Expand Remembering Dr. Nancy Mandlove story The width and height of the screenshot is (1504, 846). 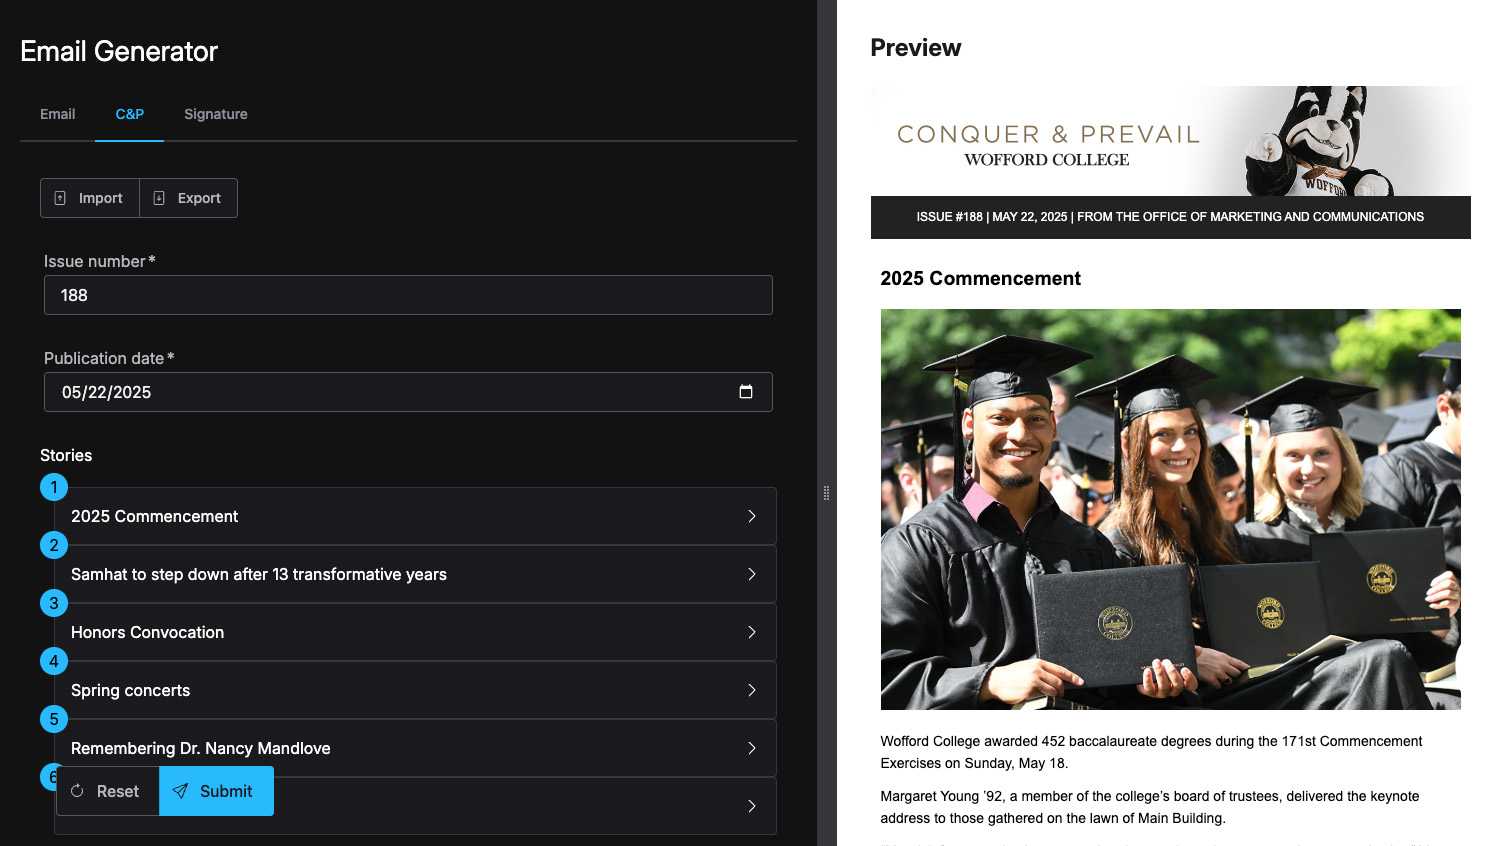coord(751,748)
